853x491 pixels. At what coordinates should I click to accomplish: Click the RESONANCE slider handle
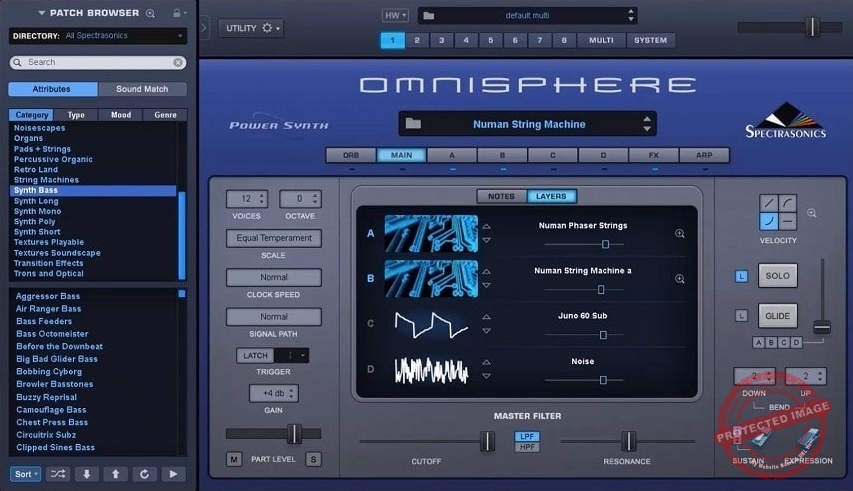[x=628, y=441]
